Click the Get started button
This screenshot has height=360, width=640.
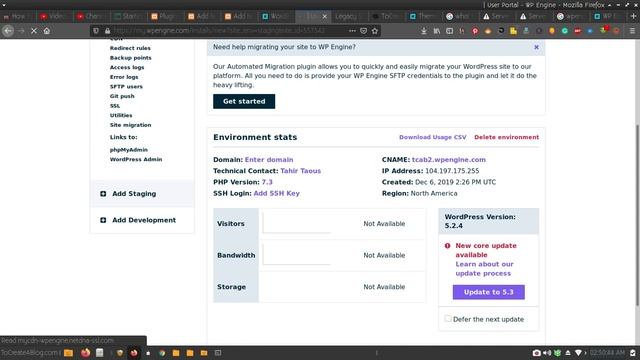244,101
